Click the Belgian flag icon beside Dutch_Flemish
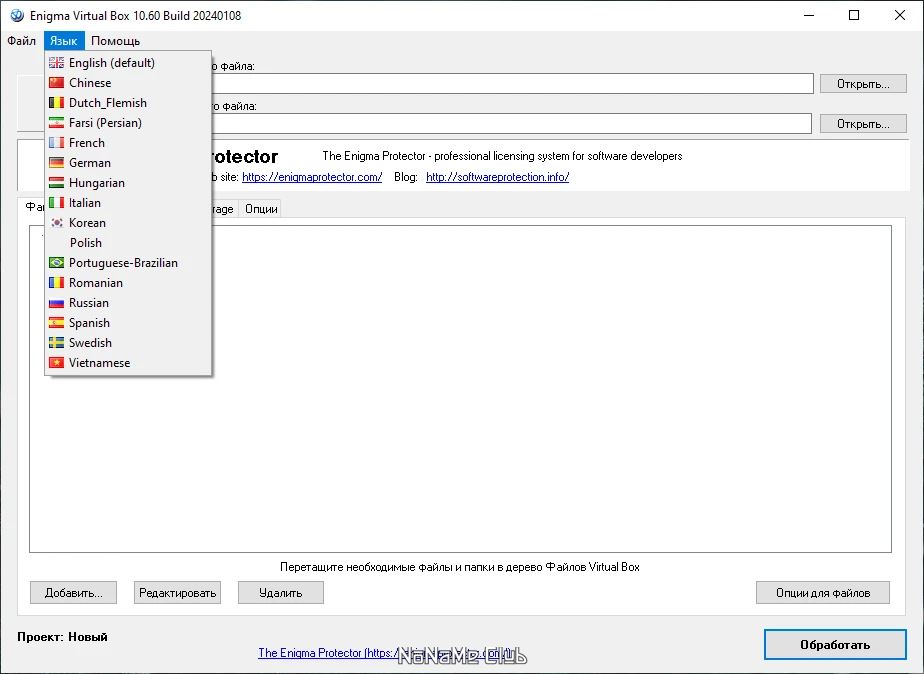 pyautogui.click(x=57, y=103)
